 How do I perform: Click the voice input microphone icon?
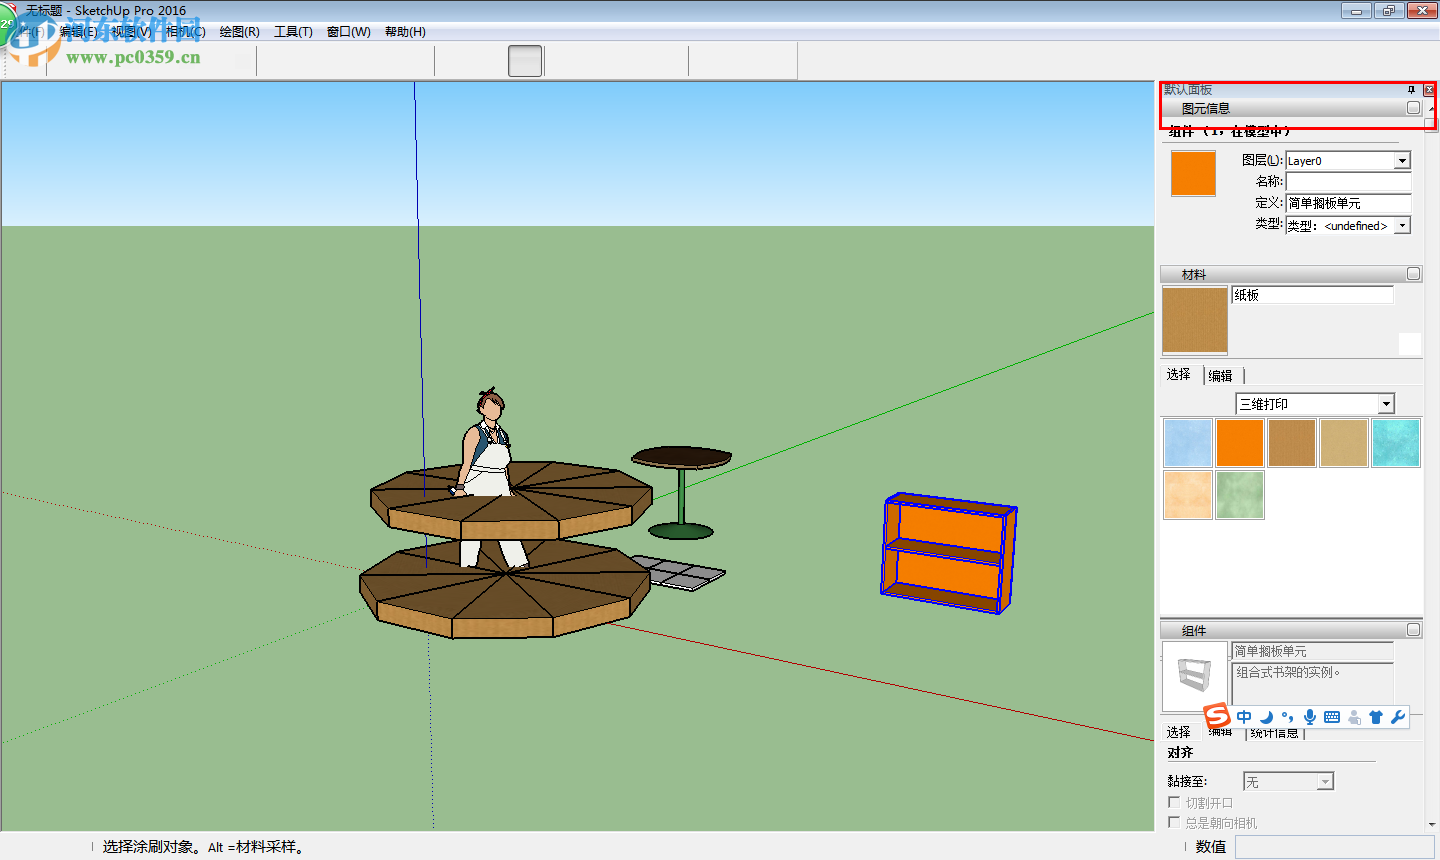pyautogui.click(x=1310, y=717)
